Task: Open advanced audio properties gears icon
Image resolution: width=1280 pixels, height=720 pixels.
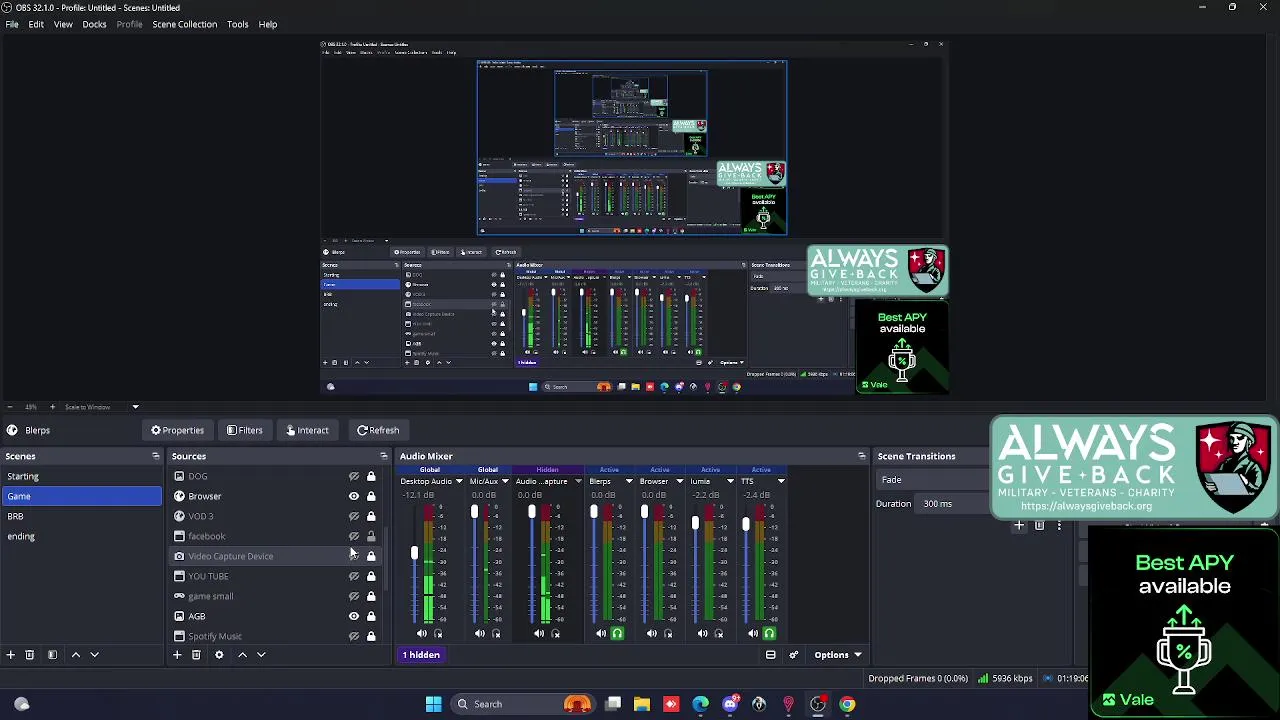Action: click(x=794, y=655)
